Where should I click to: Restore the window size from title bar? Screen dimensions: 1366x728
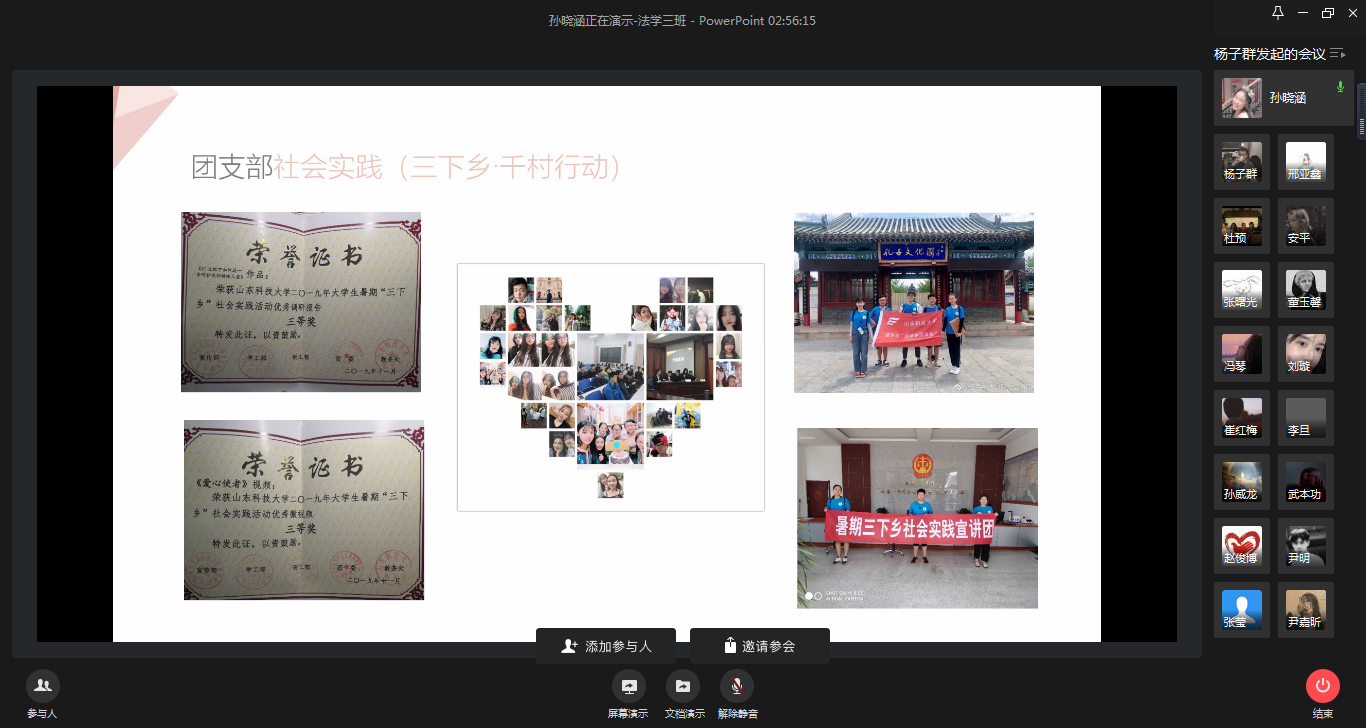click(x=1327, y=13)
